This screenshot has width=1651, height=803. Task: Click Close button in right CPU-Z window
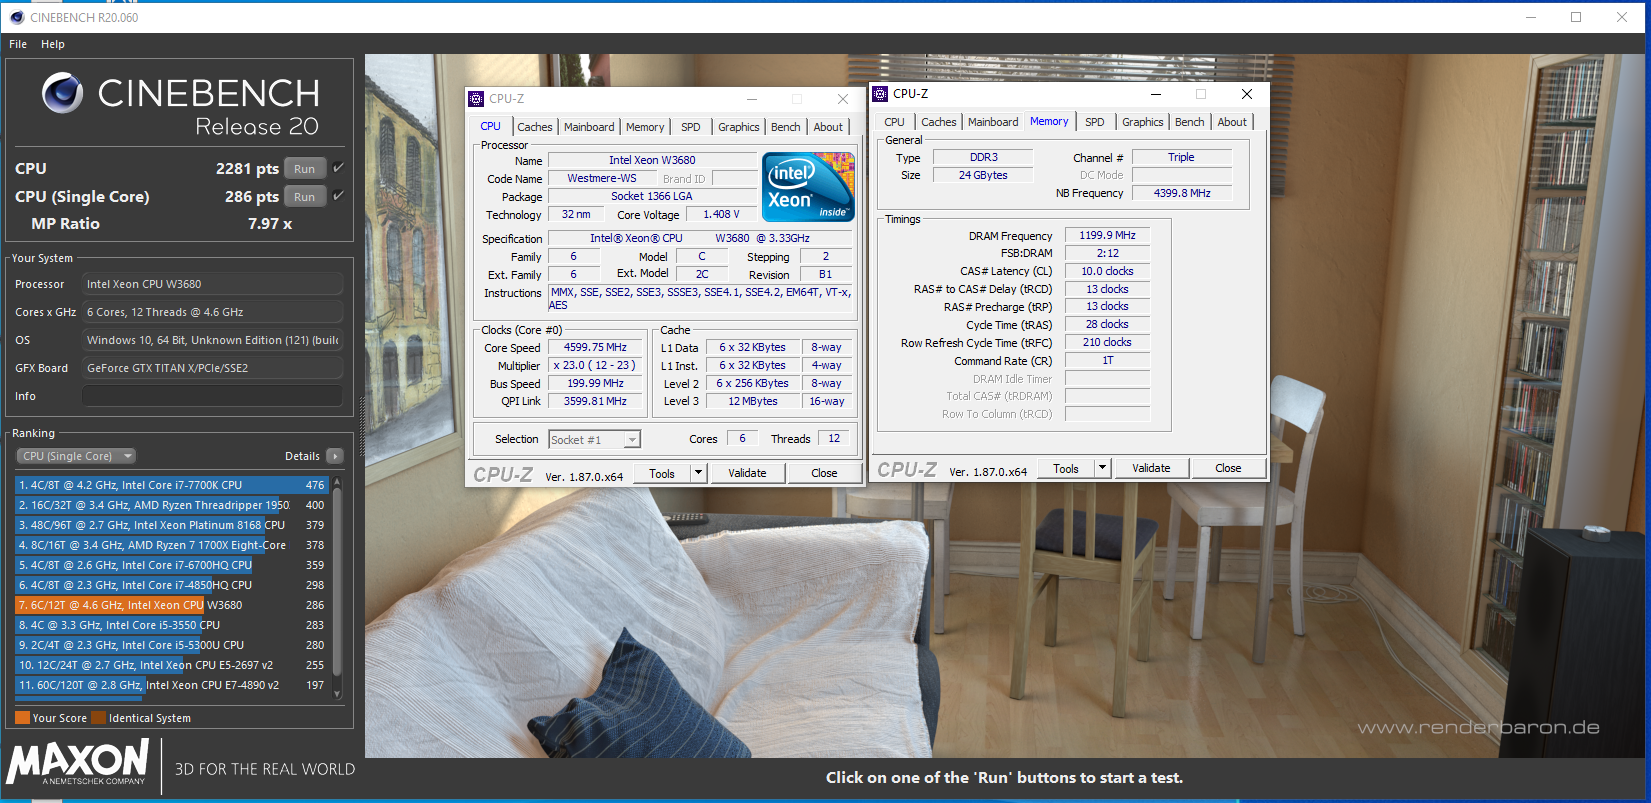pos(1228,468)
